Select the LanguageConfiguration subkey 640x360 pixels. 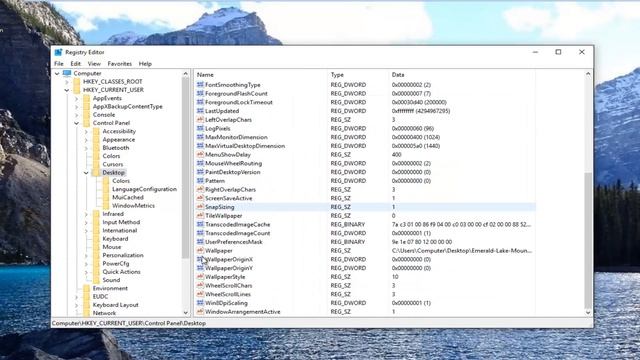pyautogui.click(x=144, y=189)
